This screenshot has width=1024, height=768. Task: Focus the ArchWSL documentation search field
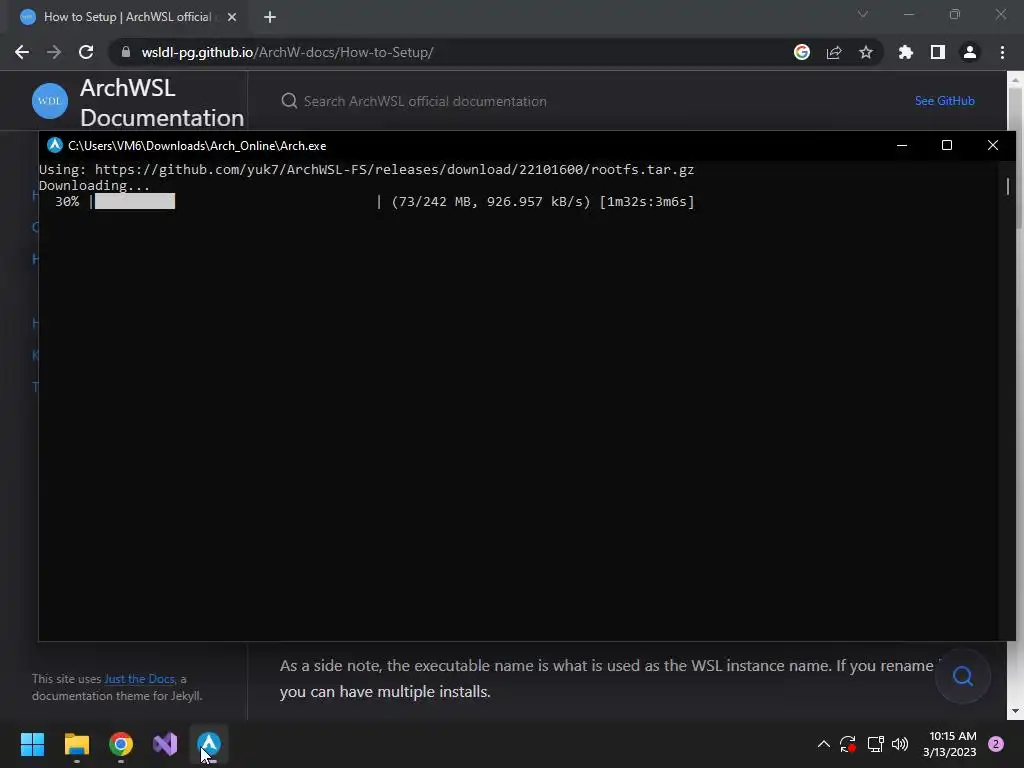(424, 101)
